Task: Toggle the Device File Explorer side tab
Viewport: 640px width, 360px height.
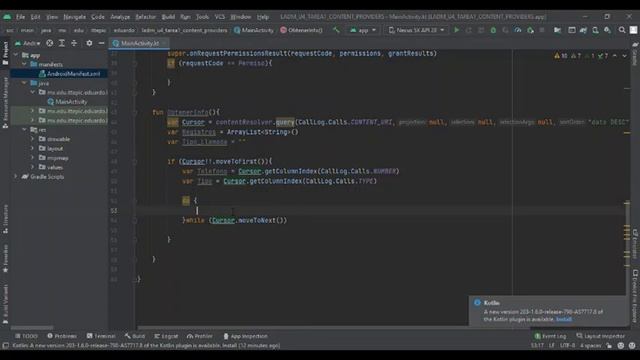Action: pyautogui.click(x=635, y=297)
